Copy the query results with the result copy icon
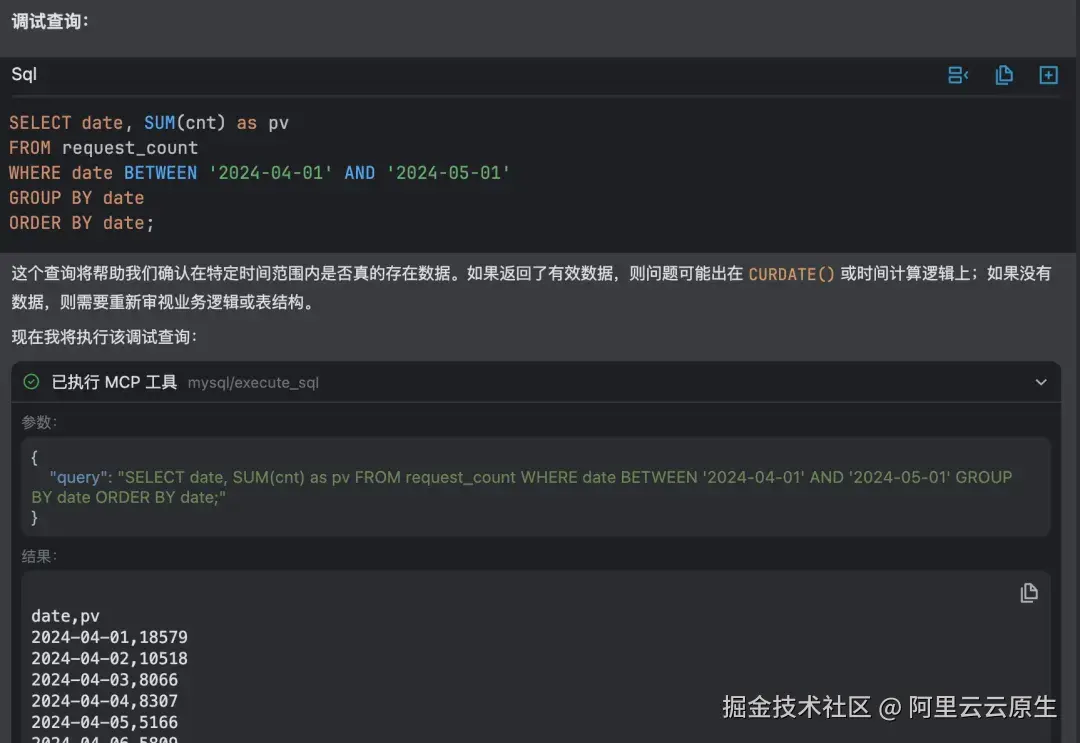 tap(1029, 592)
